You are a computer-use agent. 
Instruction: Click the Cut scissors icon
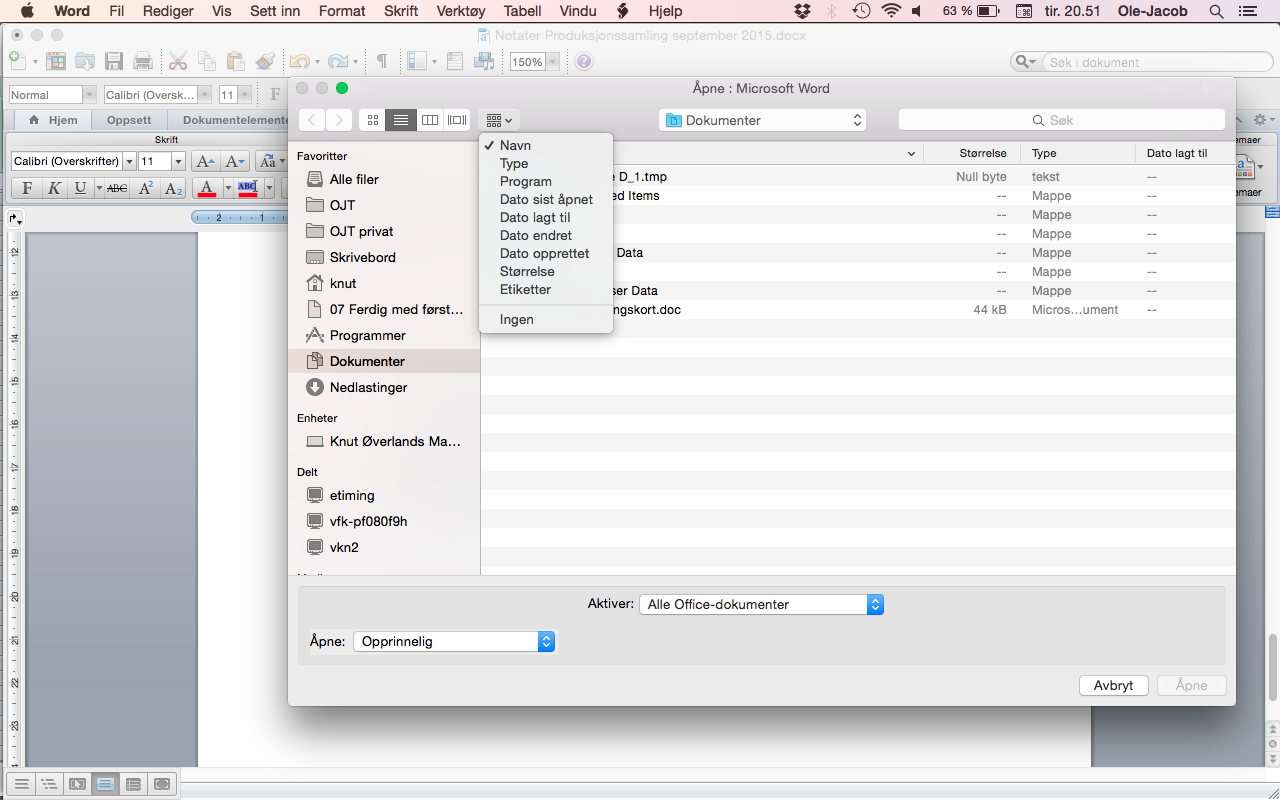(178, 61)
